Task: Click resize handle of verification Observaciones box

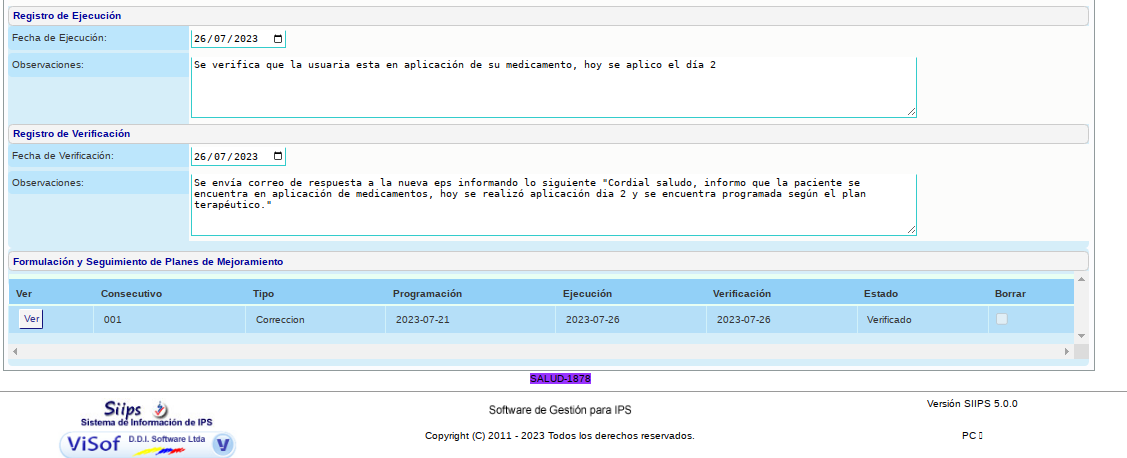Action: pyautogui.click(x=911, y=230)
